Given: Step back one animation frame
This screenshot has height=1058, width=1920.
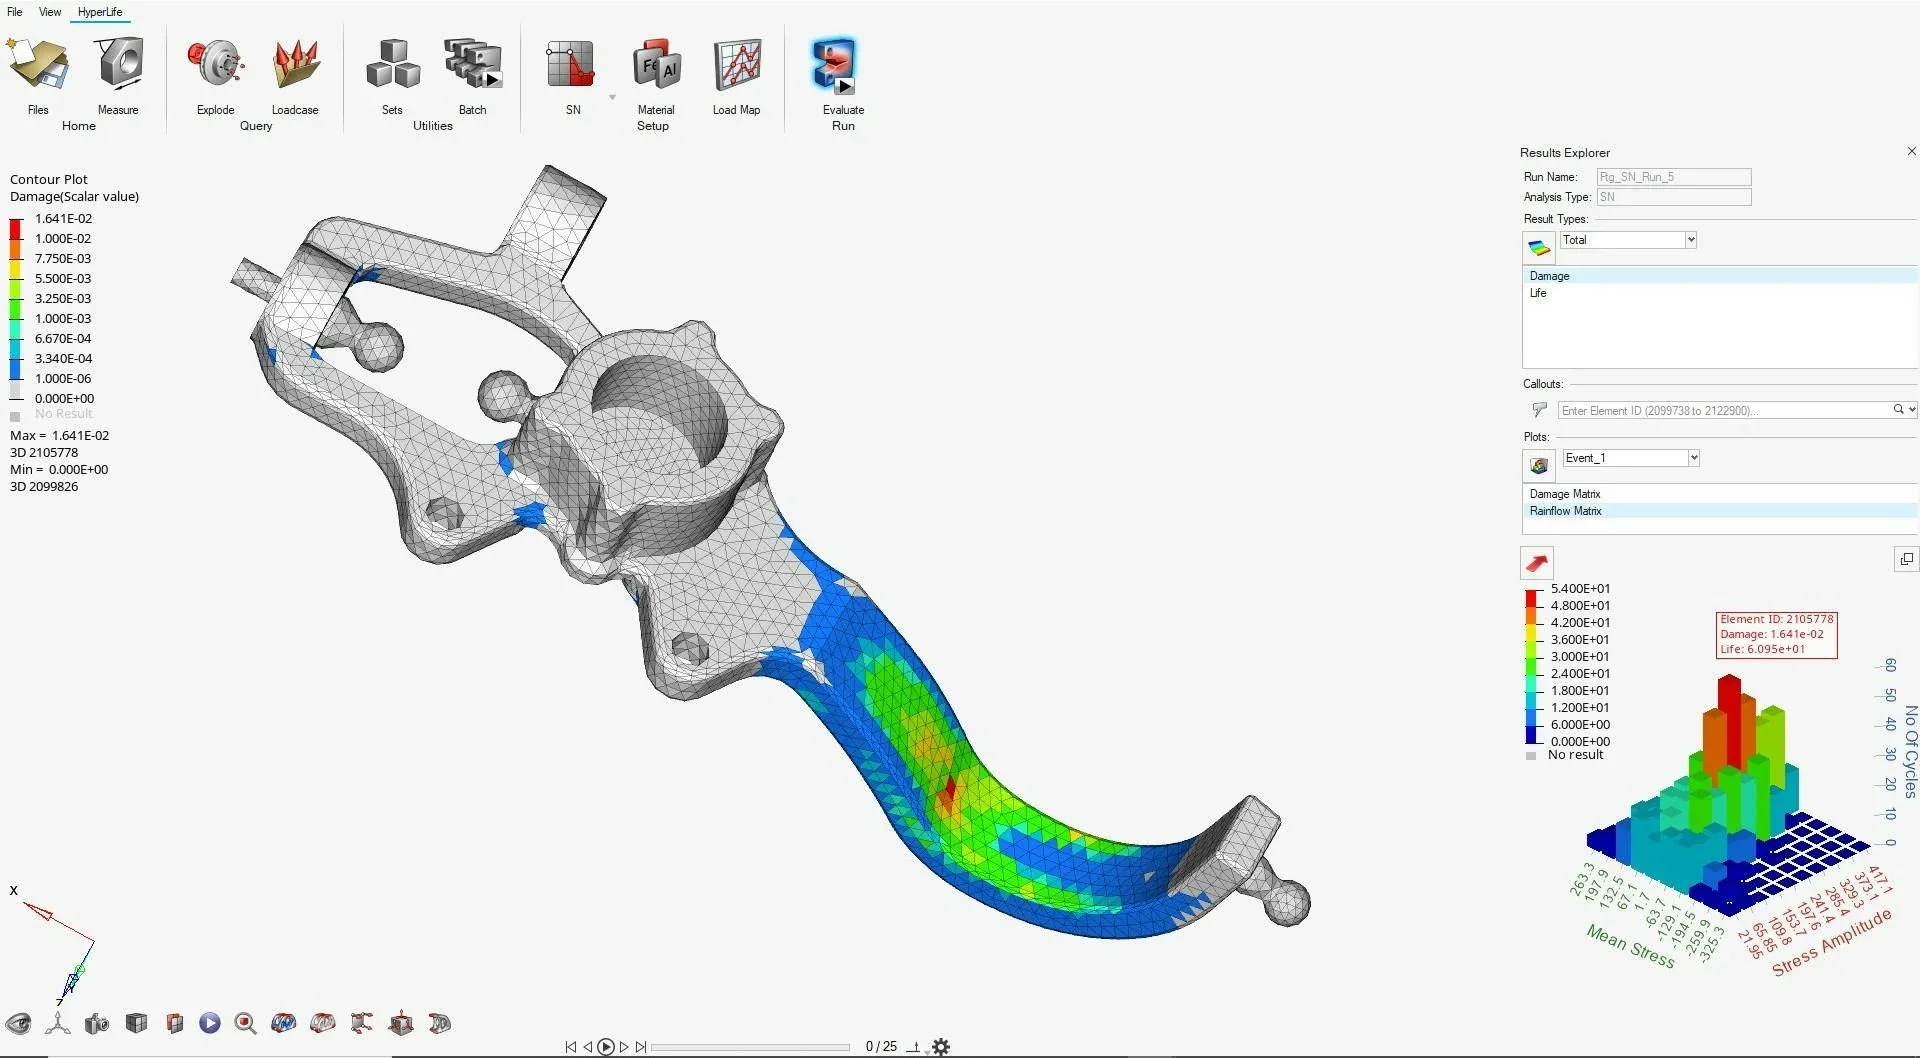Looking at the screenshot, I should coord(588,1047).
